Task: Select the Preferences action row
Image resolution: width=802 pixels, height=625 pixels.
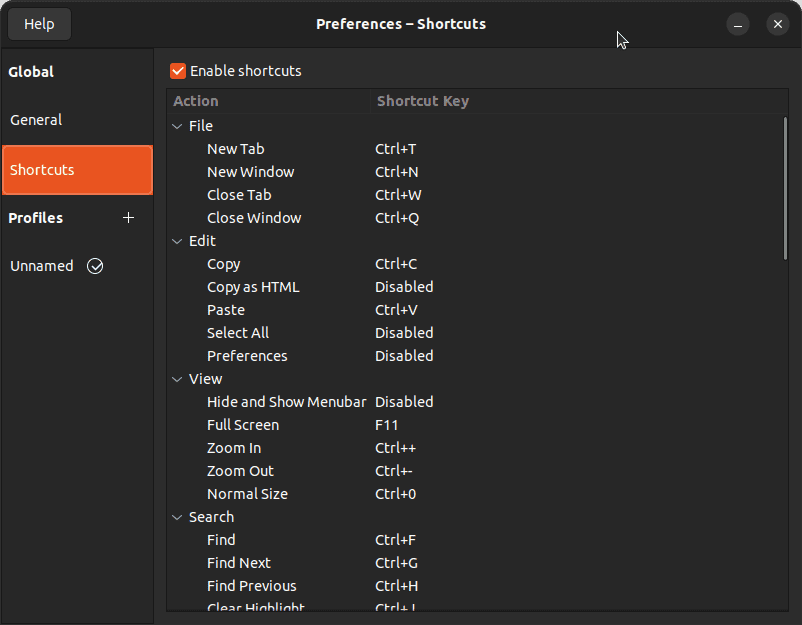Action: point(247,356)
